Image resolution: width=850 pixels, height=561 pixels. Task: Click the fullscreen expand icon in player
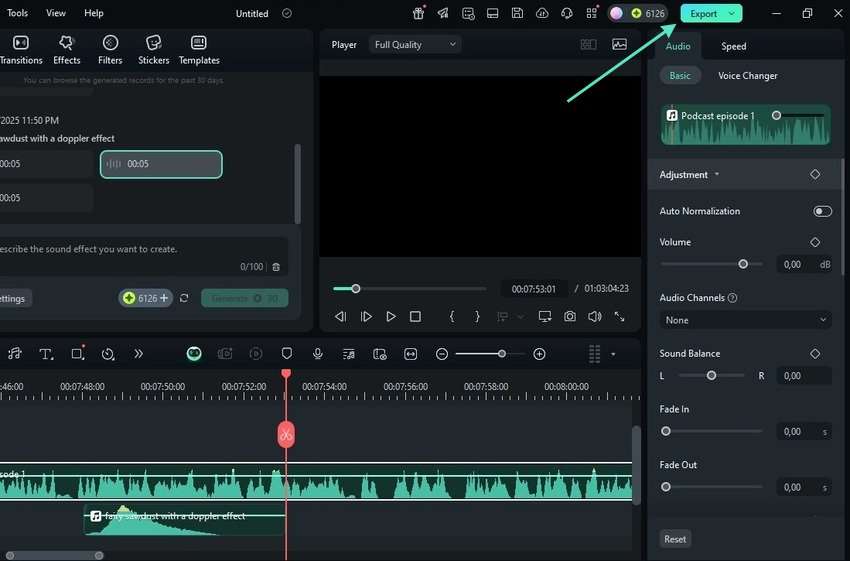[620, 317]
